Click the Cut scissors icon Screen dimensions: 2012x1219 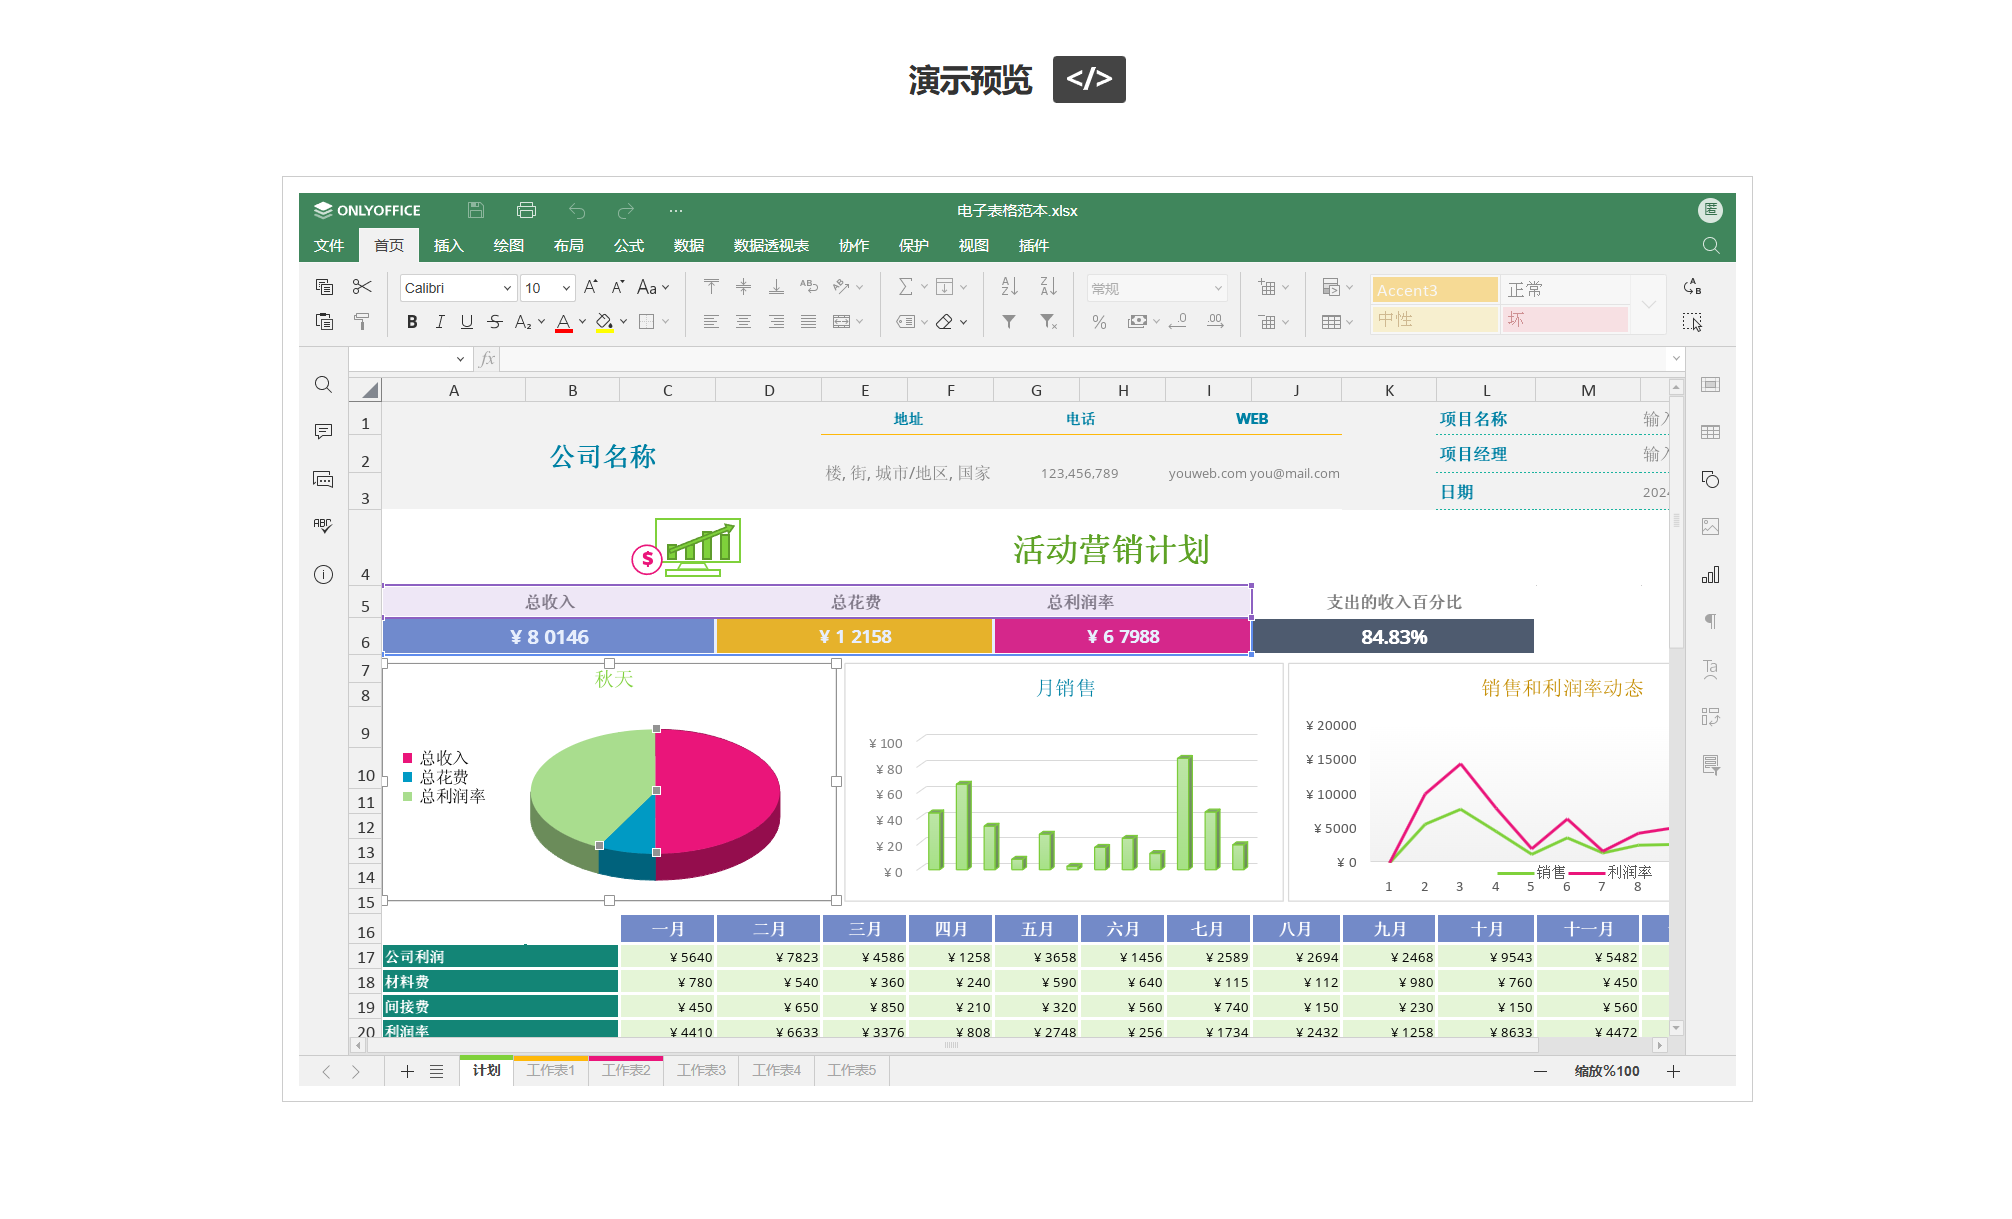point(362,287)
